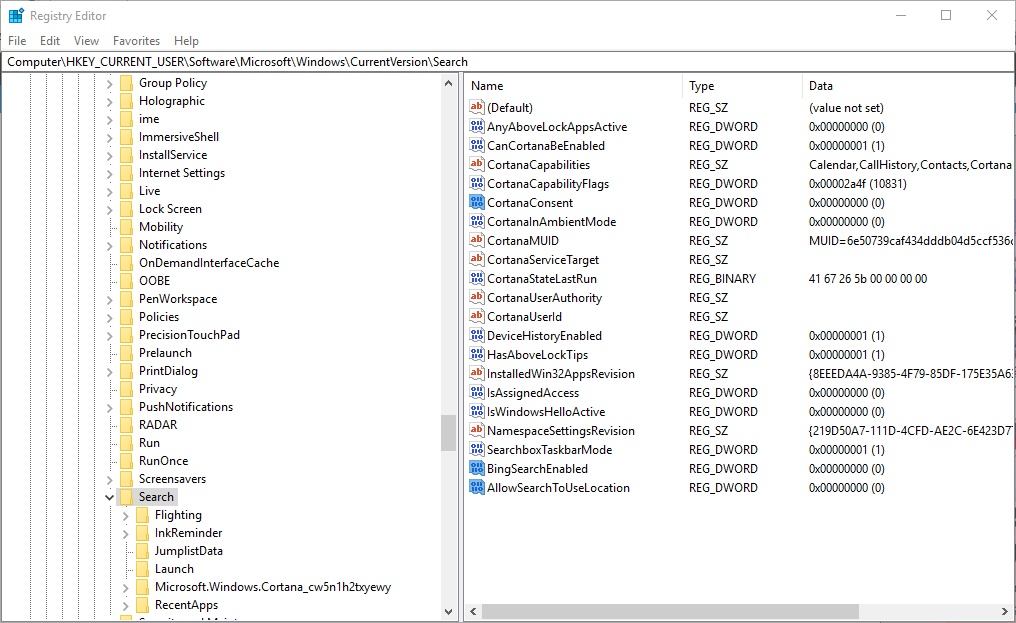Screen dimensions: 1016x623
Task: Click the DWORD icon beside SearchboxTaskbarMode
Action: point(477,449)
